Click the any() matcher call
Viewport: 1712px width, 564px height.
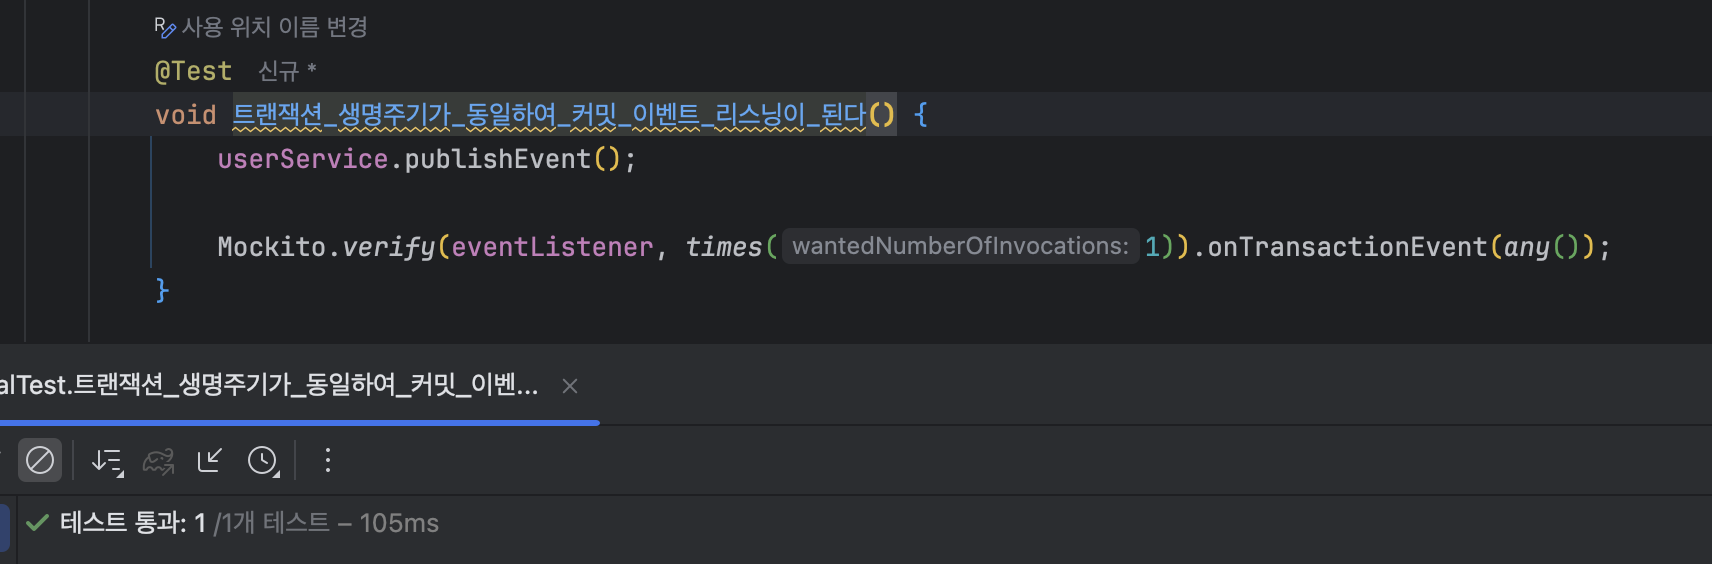tap(1540, 247)
